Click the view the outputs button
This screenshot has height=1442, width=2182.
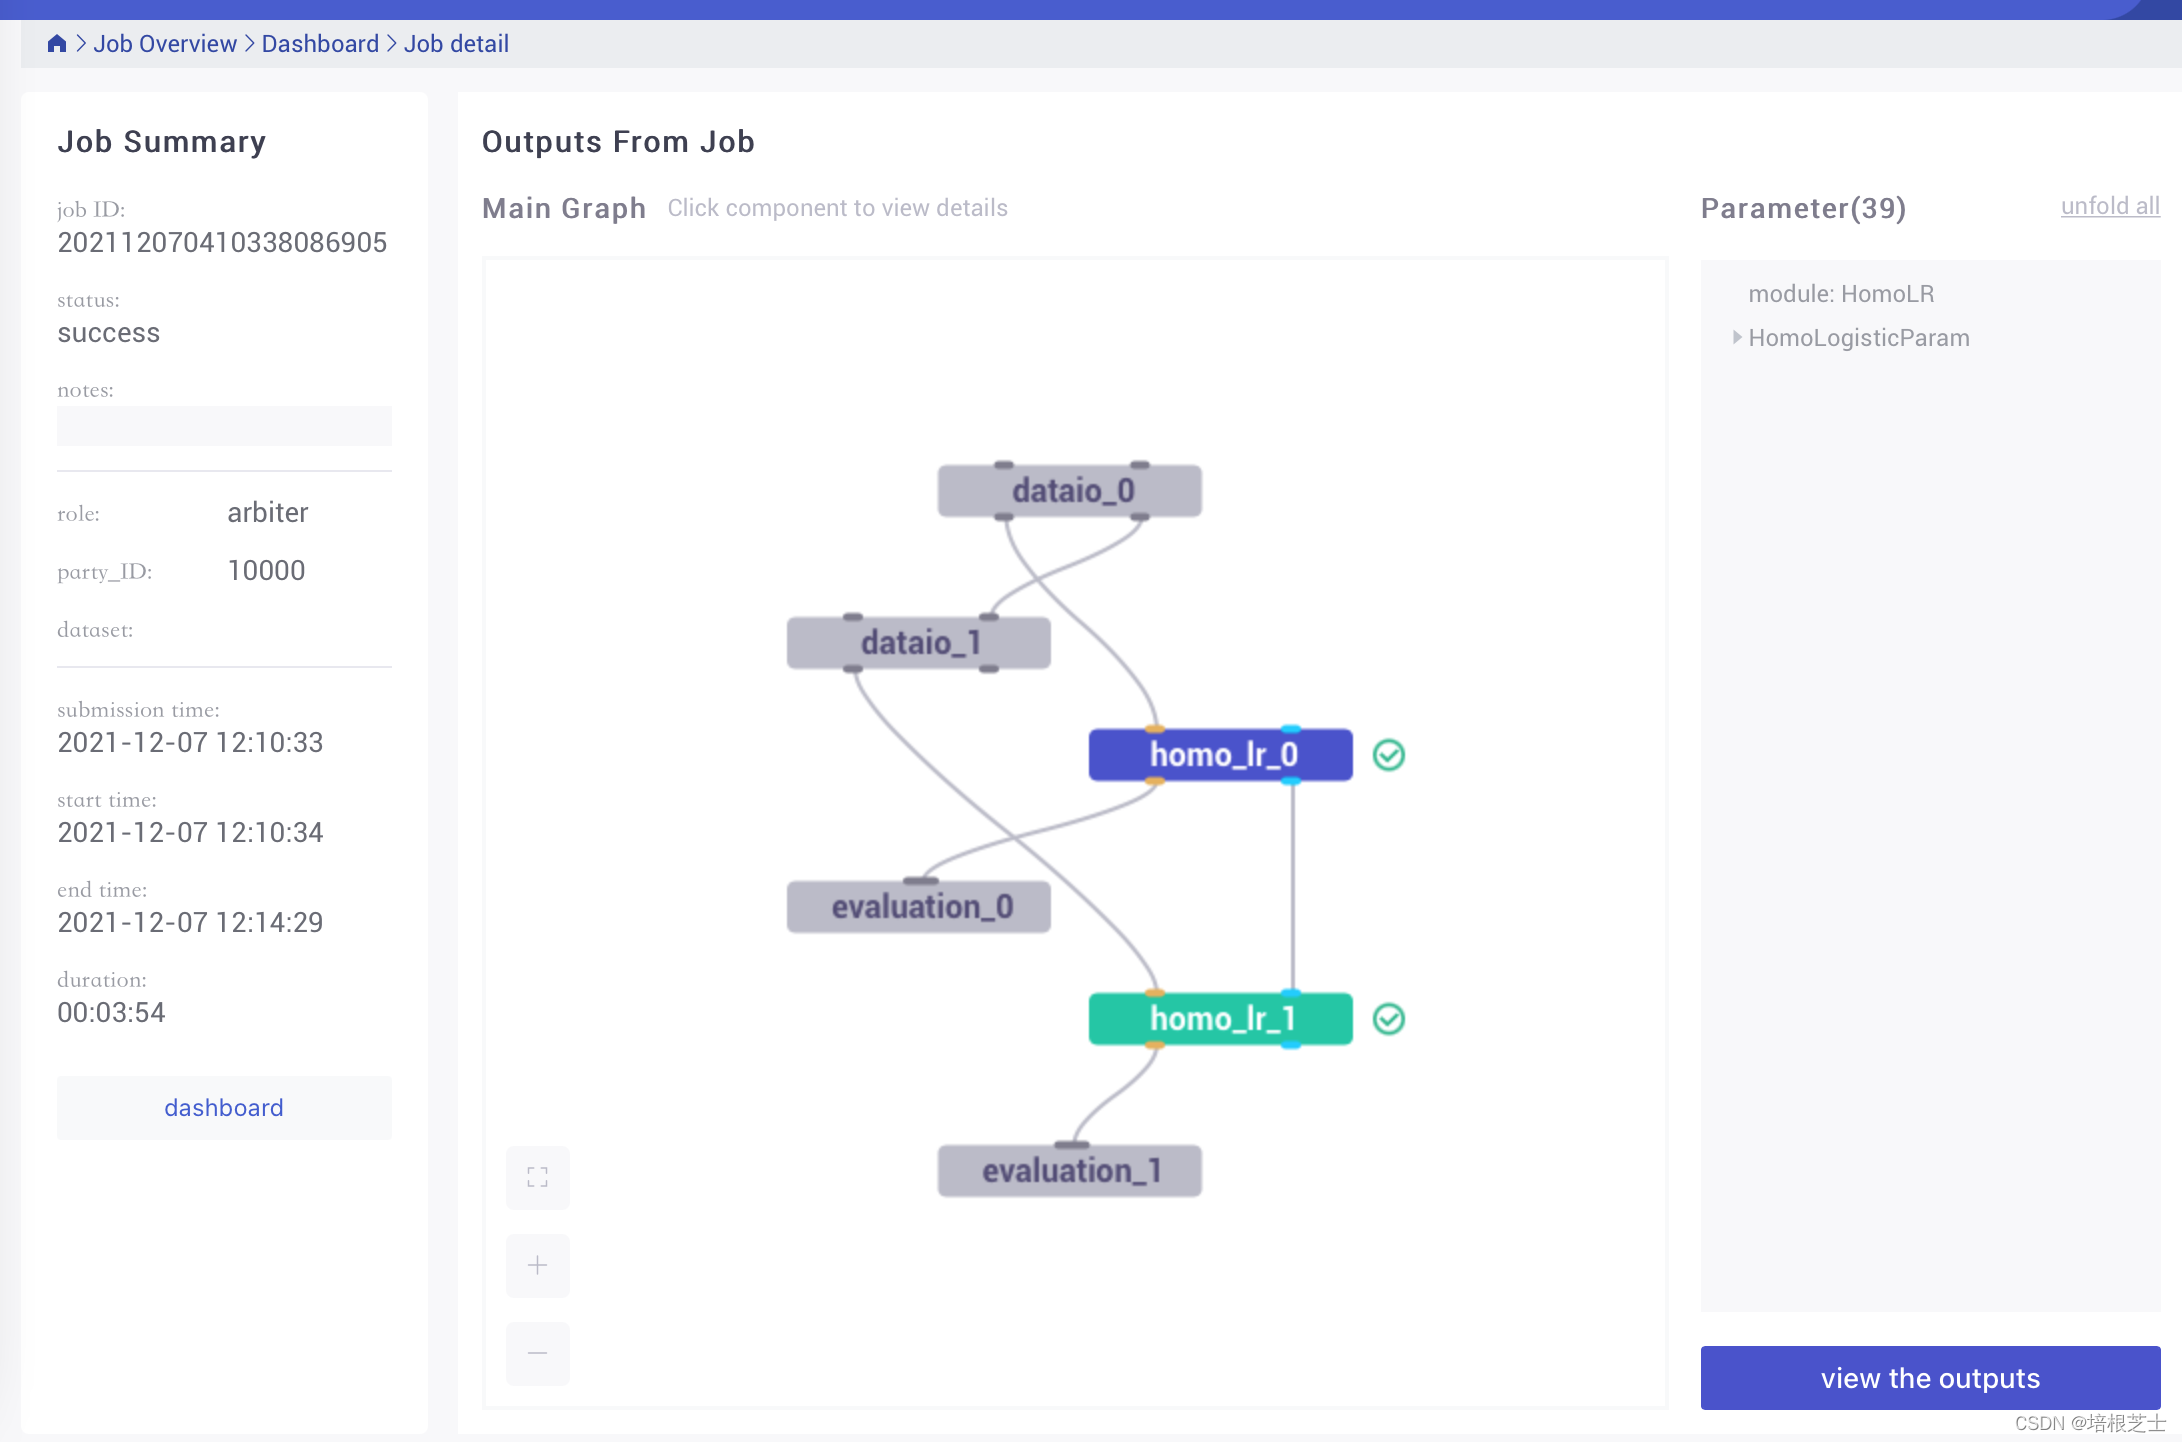coord(1930,1378)
